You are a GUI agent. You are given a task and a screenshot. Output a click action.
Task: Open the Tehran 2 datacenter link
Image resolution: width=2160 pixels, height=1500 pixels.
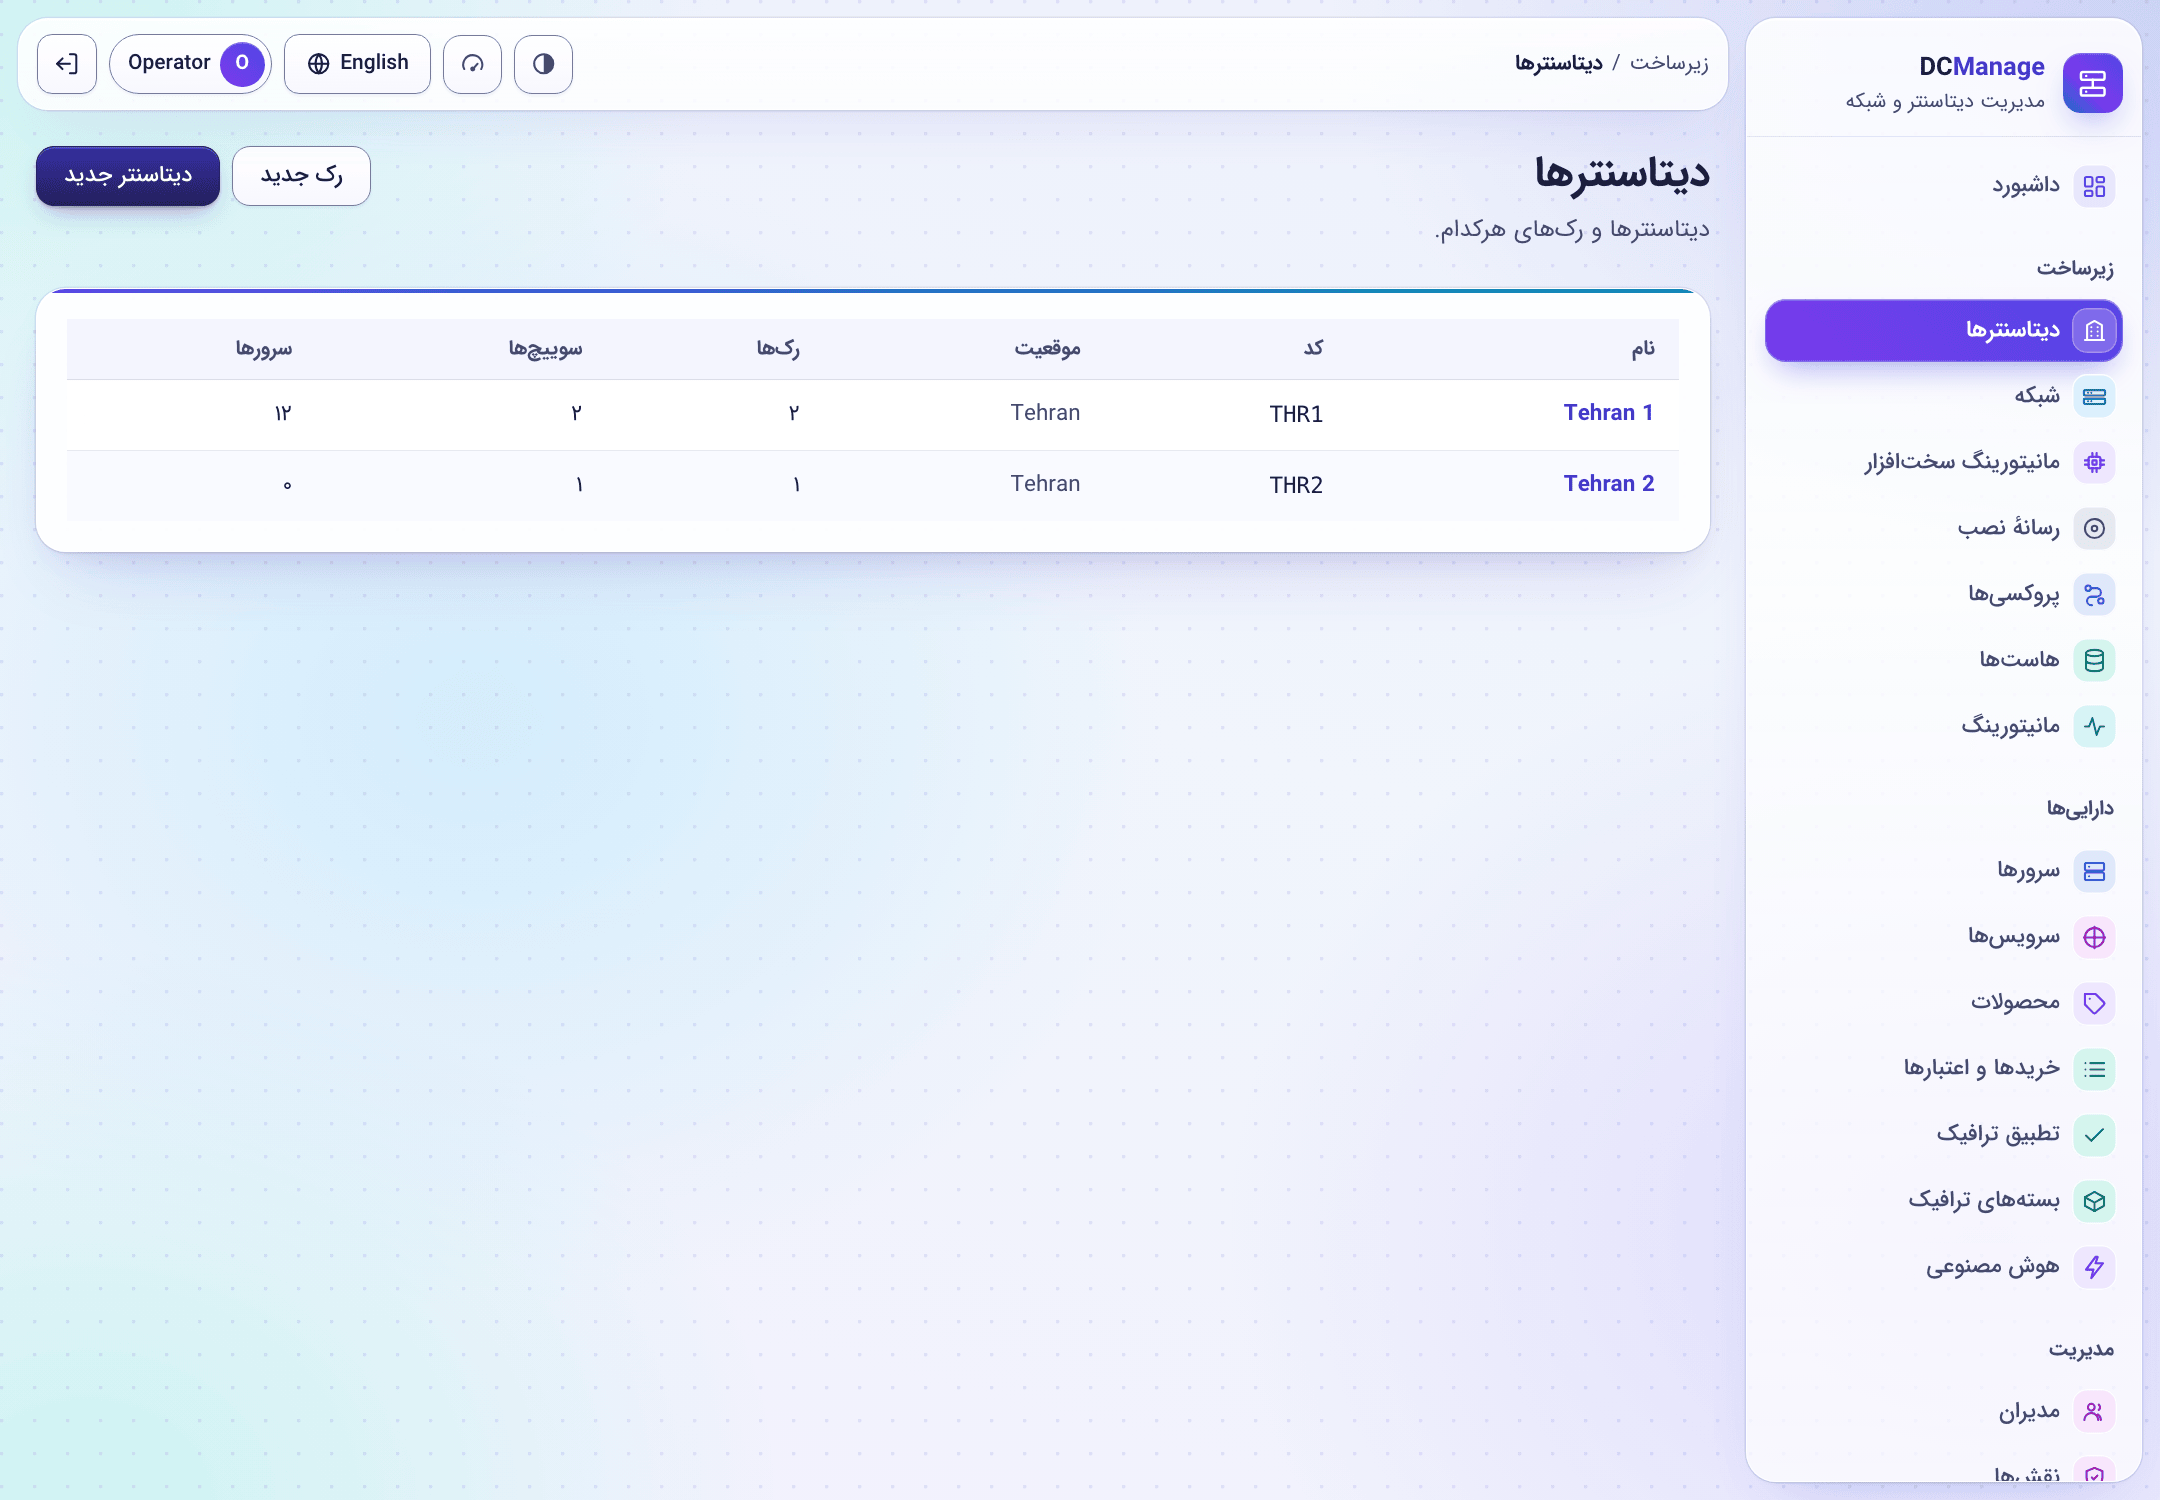pos(1608,484)
